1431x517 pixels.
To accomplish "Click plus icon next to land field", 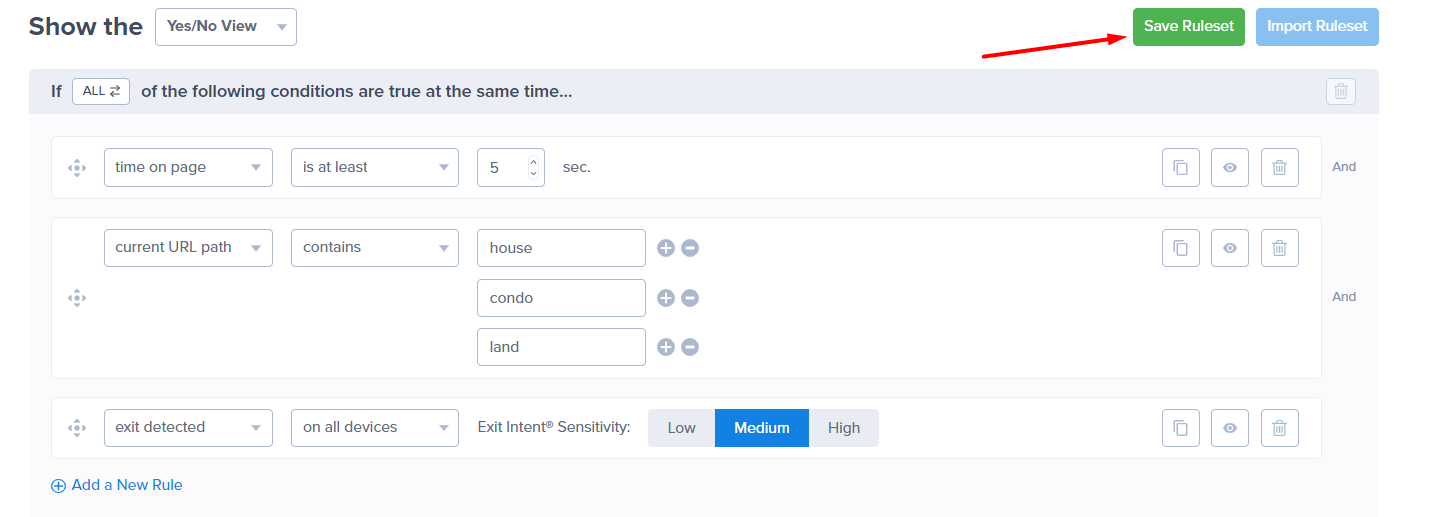I will tap(666, 347).
